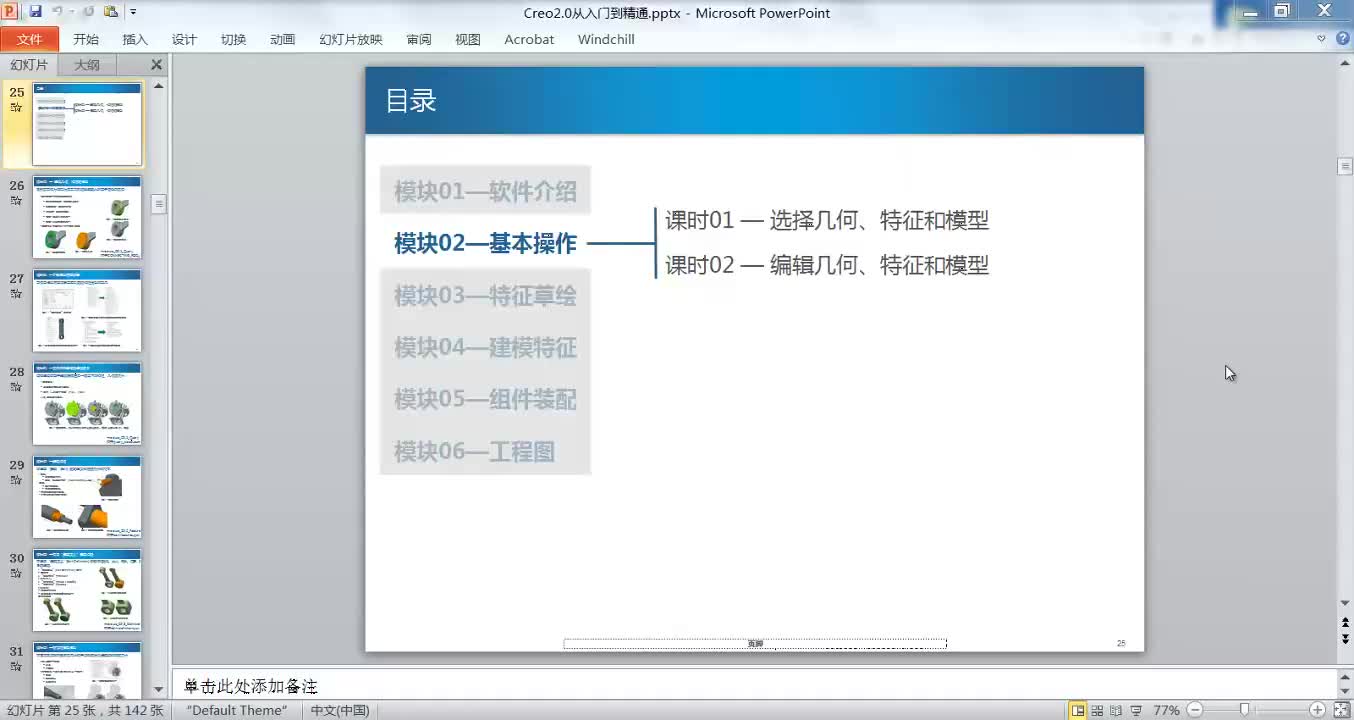Click the paste clipboard icon in quick access toolbar
The image size is (1354, 720).
tap(111, 12)
